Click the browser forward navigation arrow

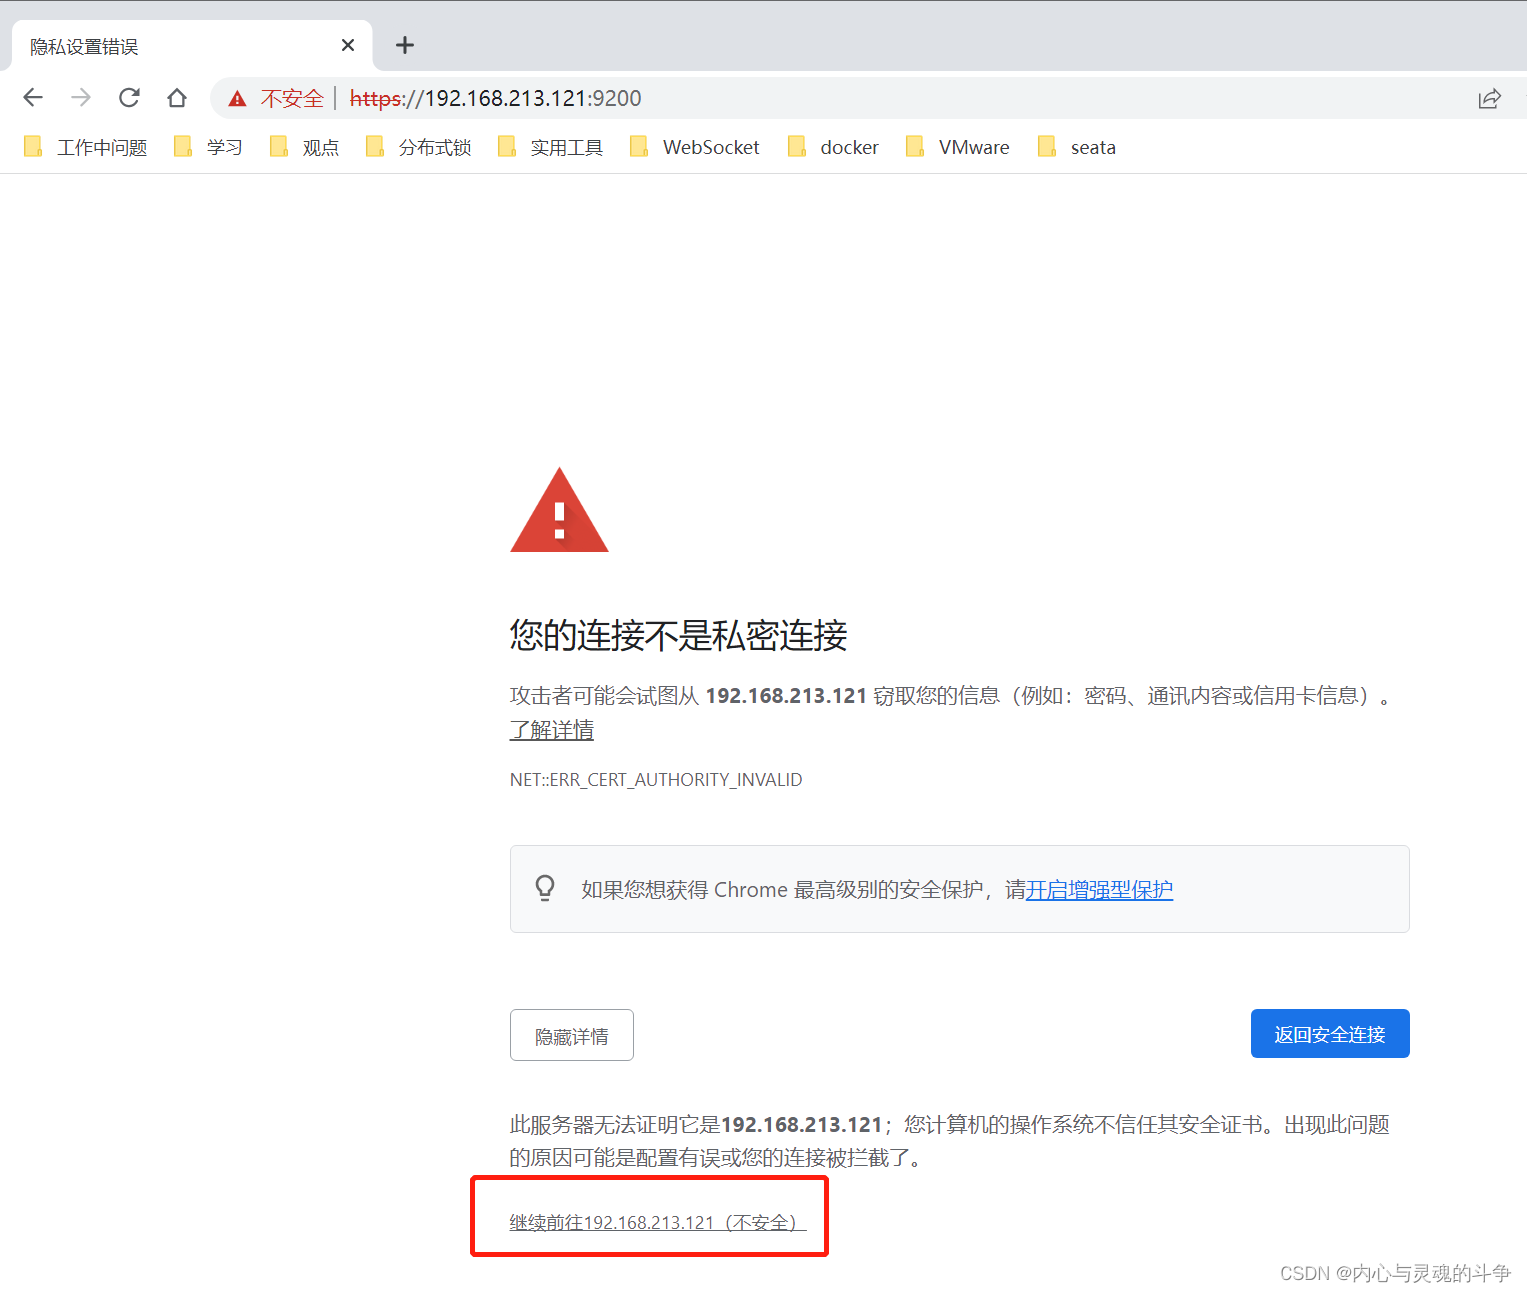(x=80, y=97)
